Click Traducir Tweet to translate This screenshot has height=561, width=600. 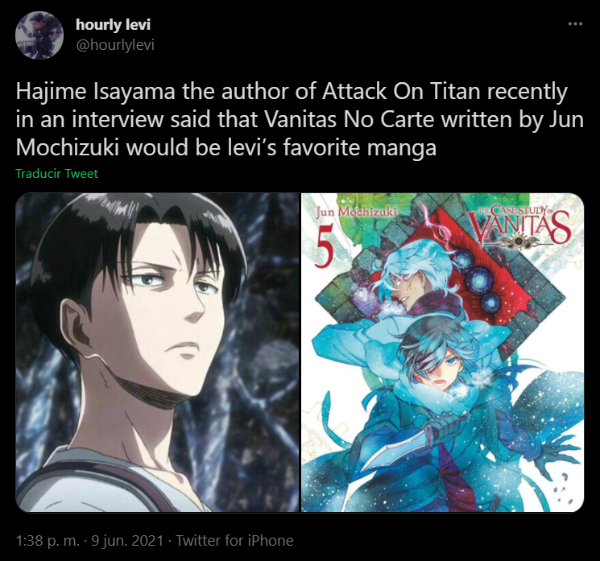[57, 174]
